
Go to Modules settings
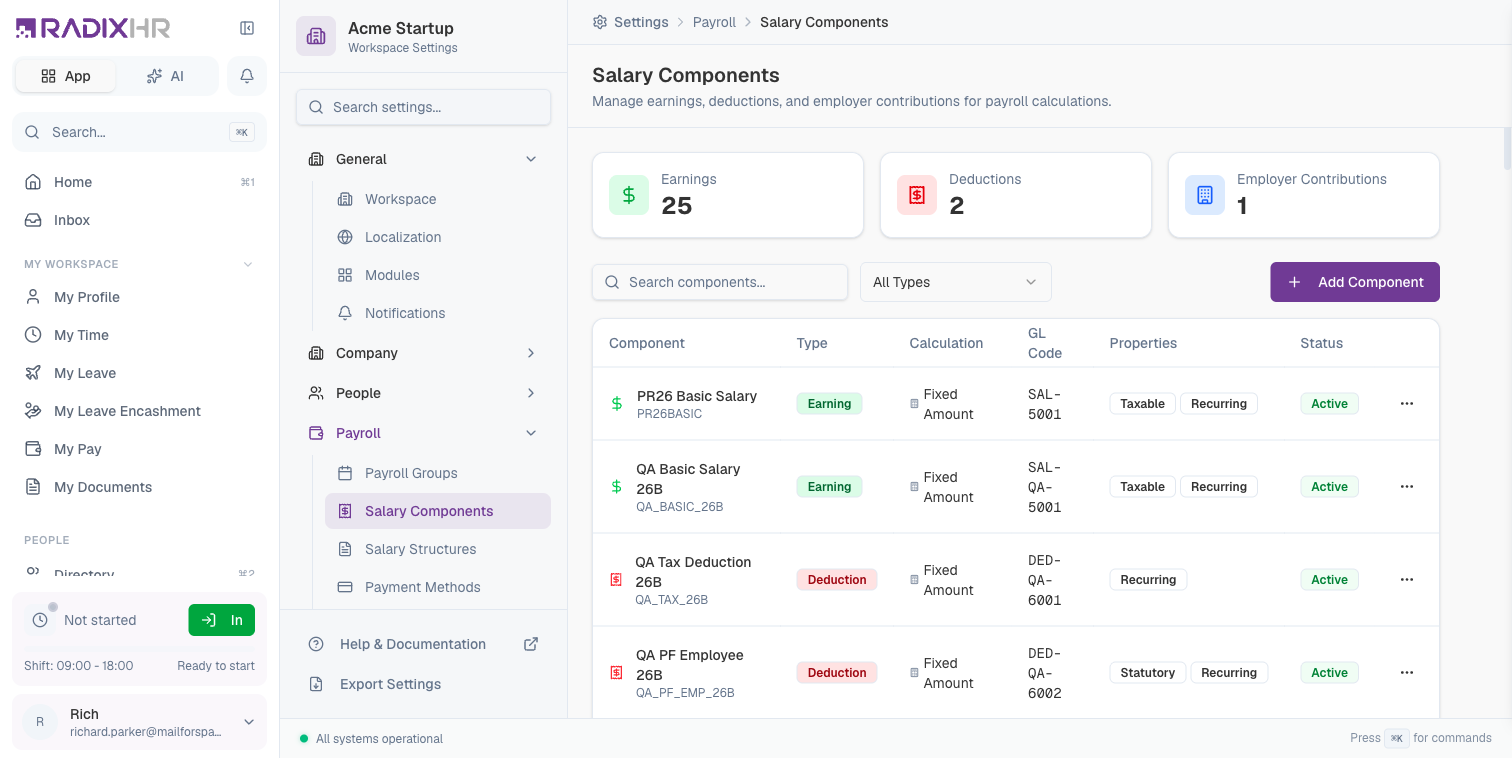(438, 275)
